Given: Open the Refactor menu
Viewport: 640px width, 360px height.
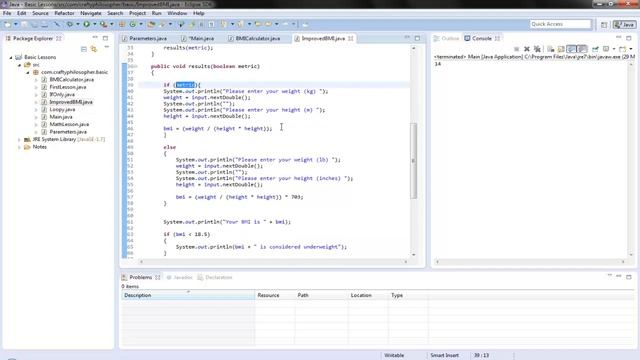Looking at the screenshot, I should [64, 13].
